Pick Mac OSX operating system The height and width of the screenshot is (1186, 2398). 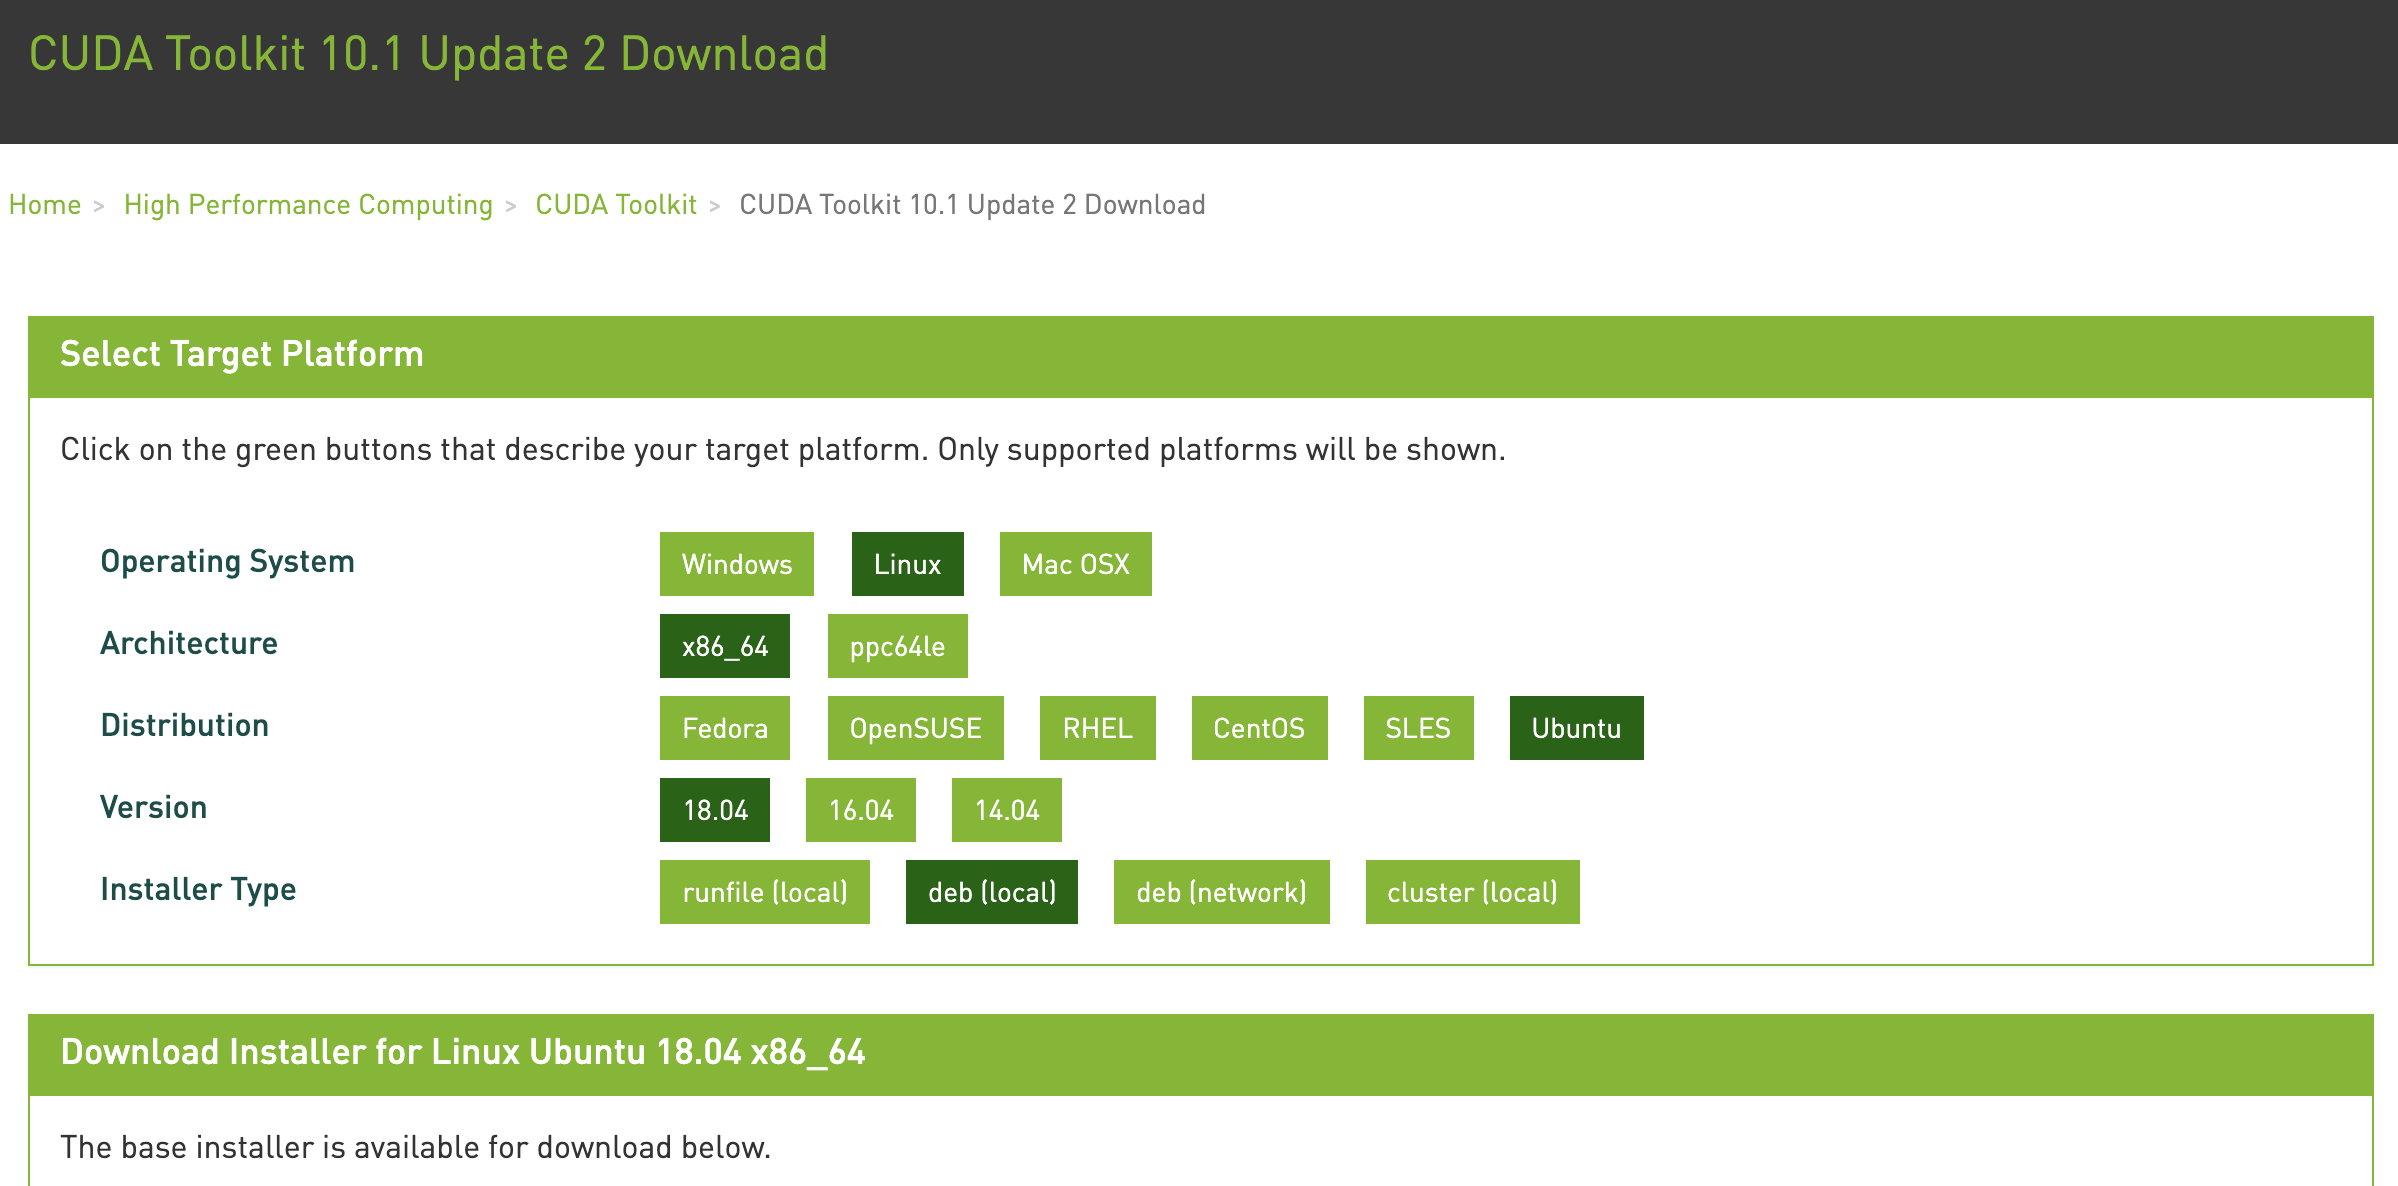(1075, 564)
